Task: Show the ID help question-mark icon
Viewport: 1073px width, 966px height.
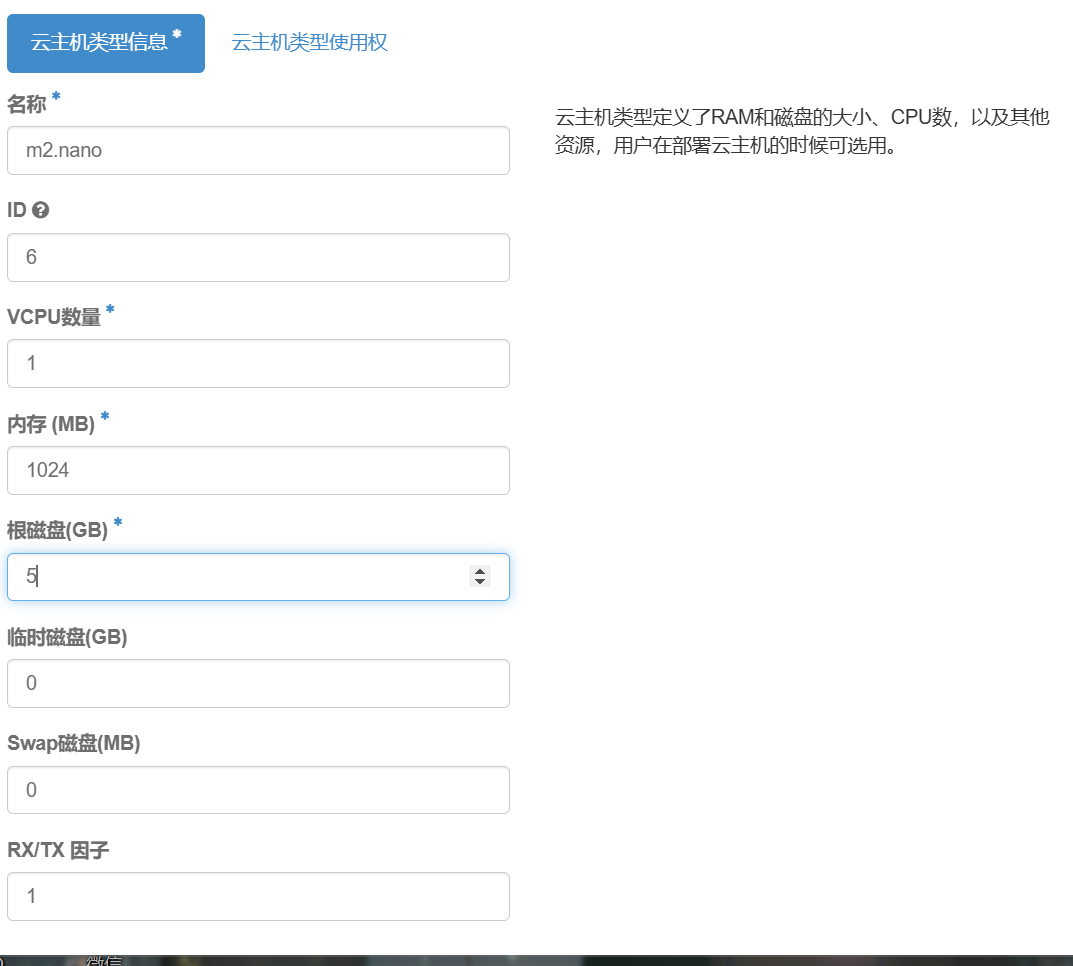Action: click(x=41, y=210)
